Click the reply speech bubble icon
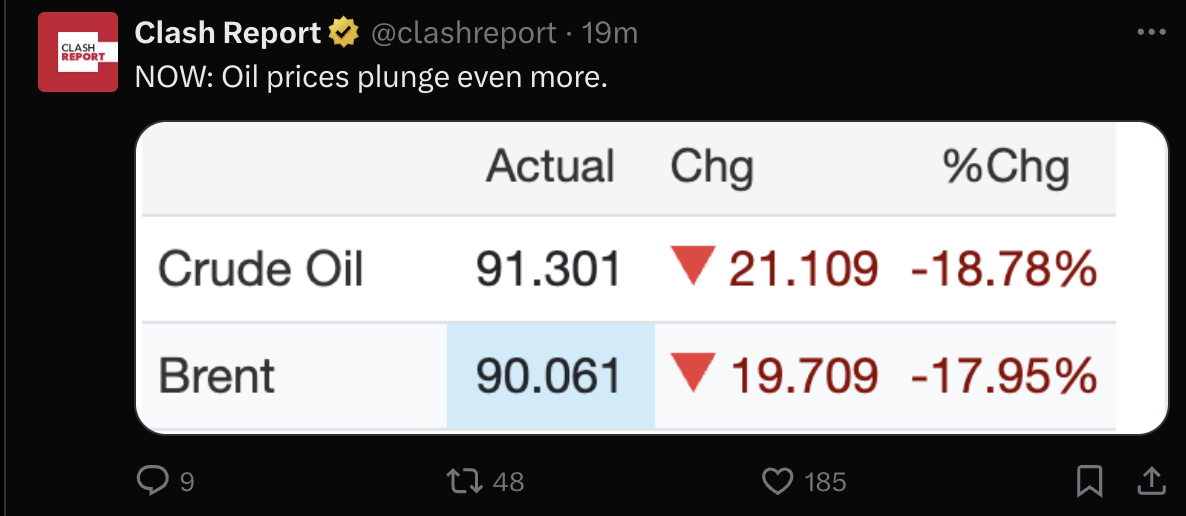This screenshot has height=516, width=1186. pos(152,482)
